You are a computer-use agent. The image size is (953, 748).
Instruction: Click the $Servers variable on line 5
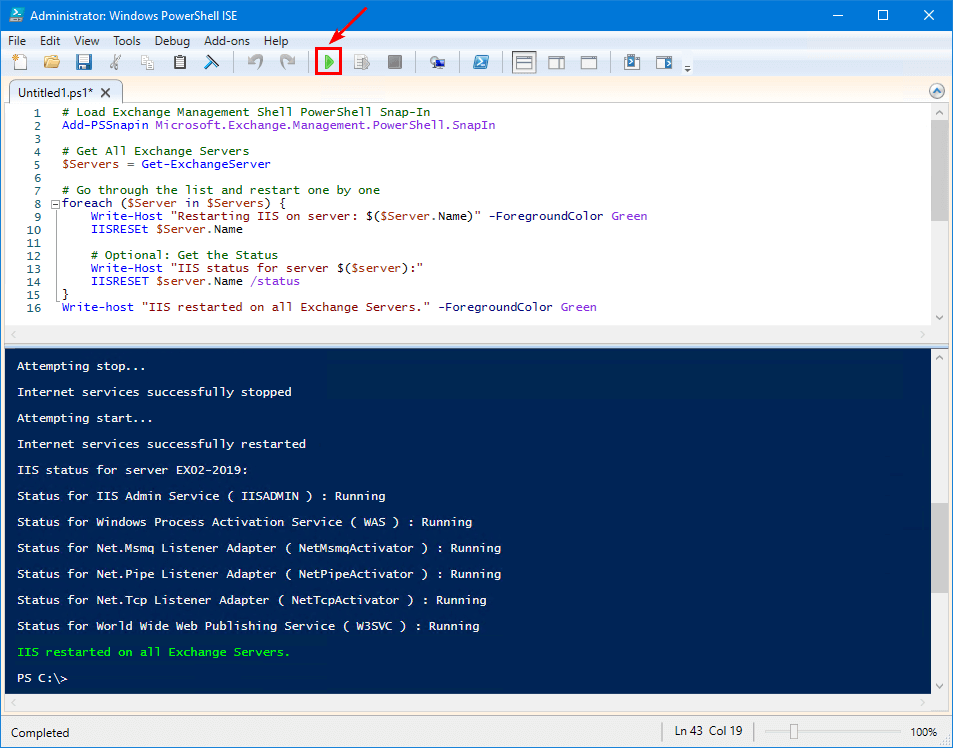[x=91, y=164]
